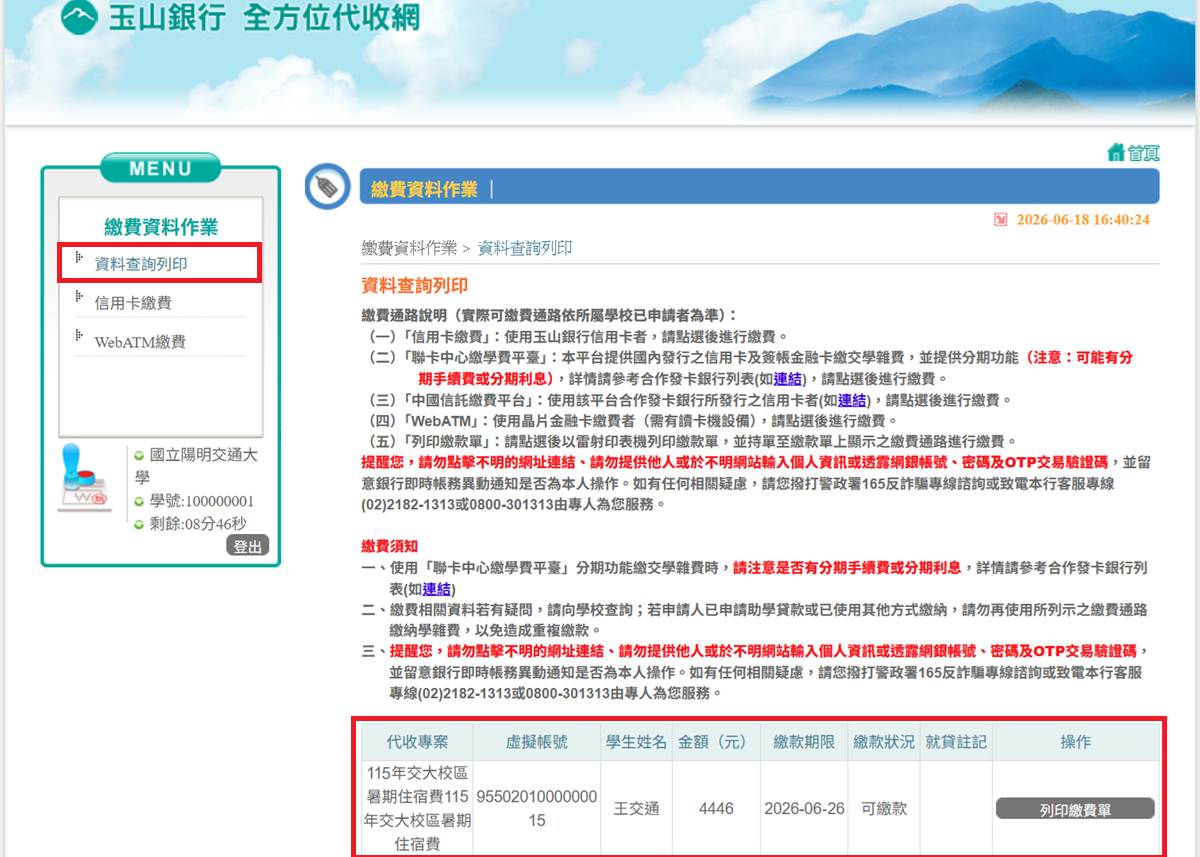Click the 繳款狀況 column header
1200x857 pixels.
(x=884, y=742)
